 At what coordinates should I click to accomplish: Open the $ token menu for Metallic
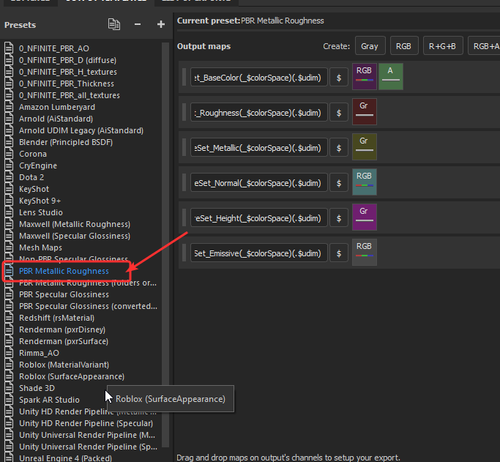(x=339, y=148)
